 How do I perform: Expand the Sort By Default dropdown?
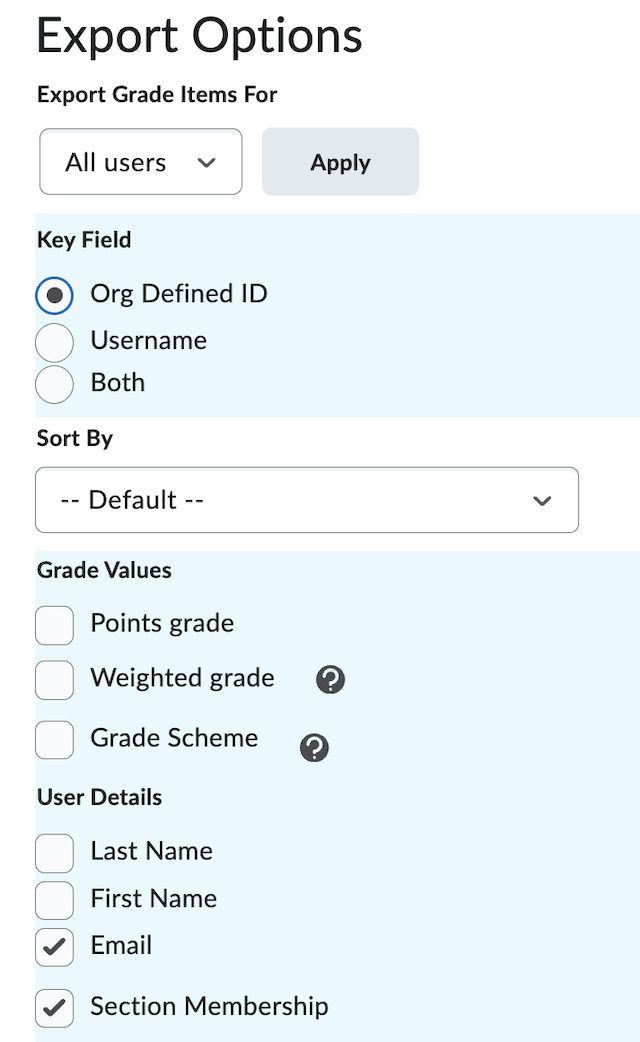point(306,500)
